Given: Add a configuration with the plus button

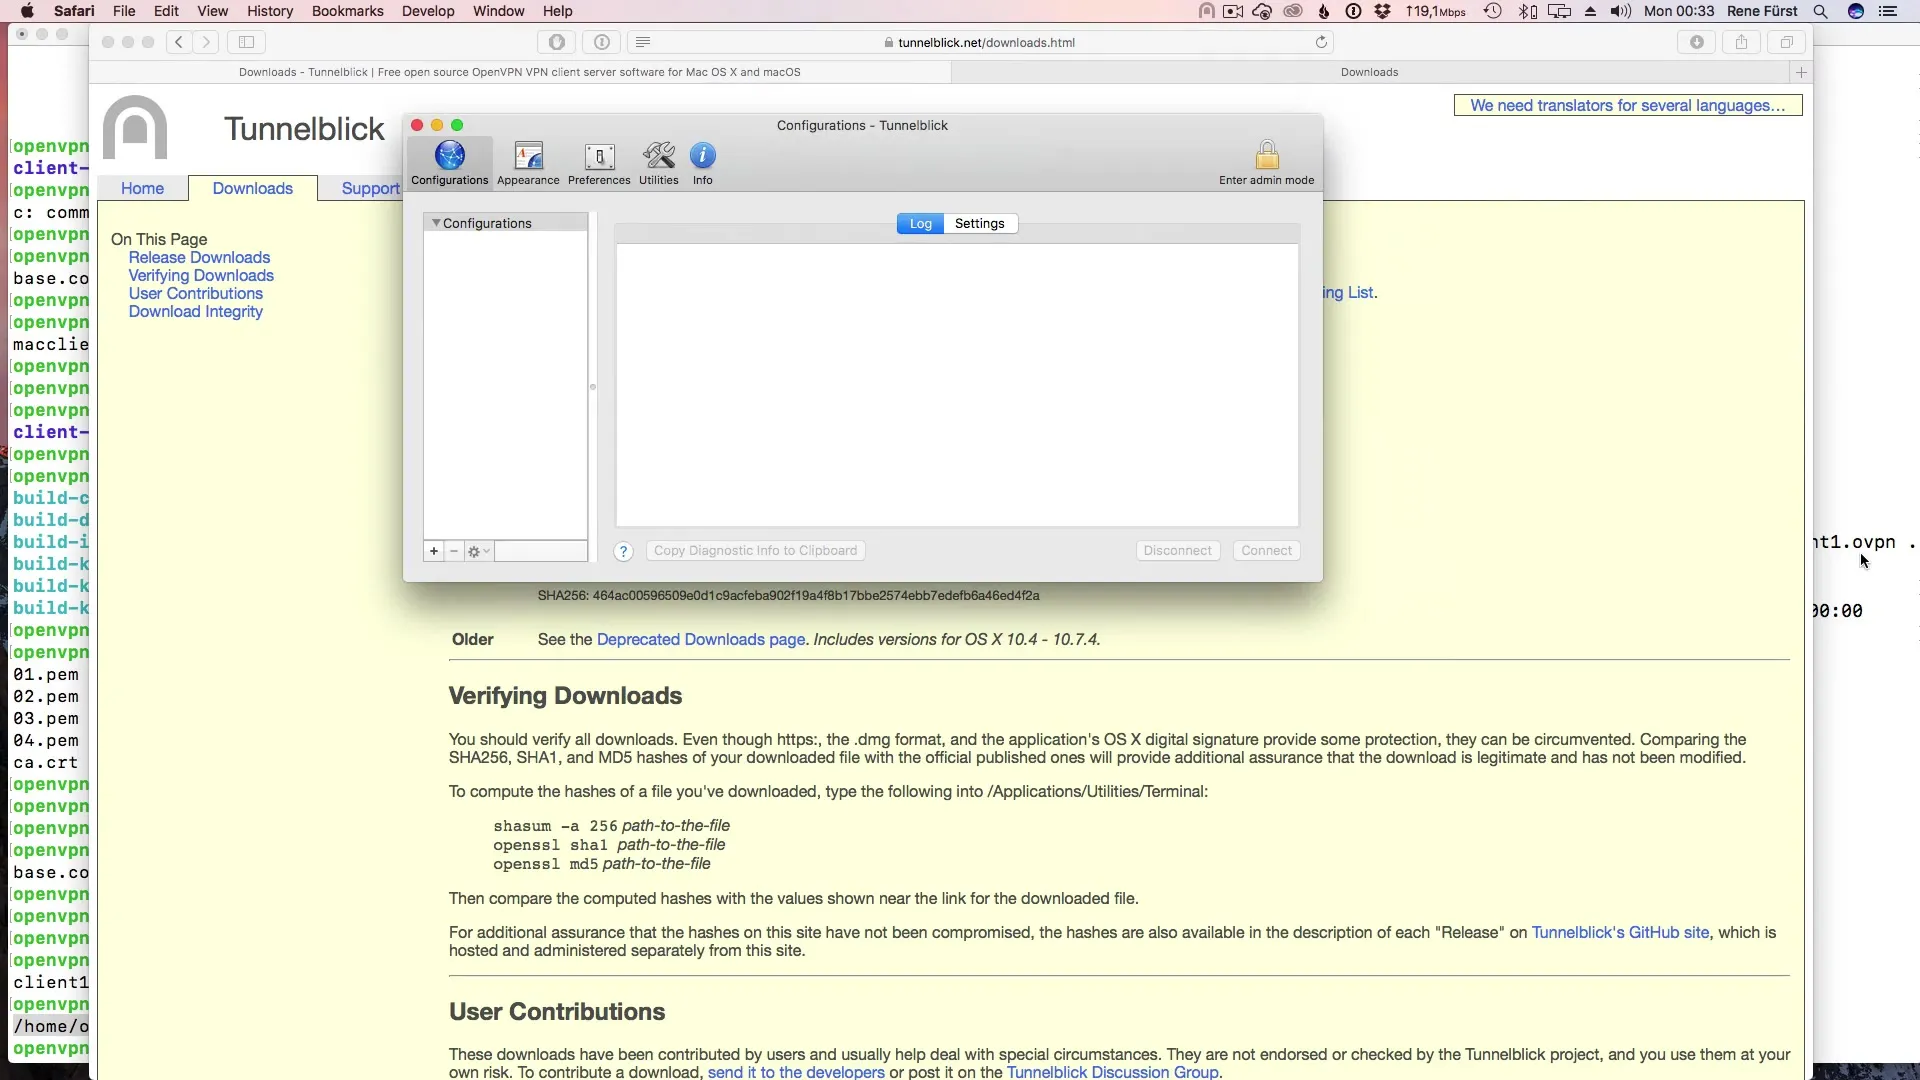Looking at the screenshot, I should [434, 551].
